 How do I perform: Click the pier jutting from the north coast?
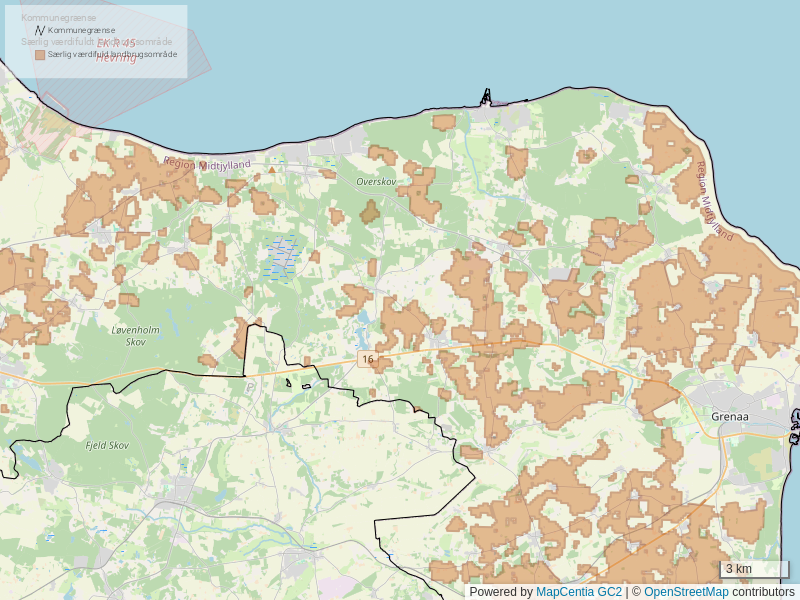487,97
